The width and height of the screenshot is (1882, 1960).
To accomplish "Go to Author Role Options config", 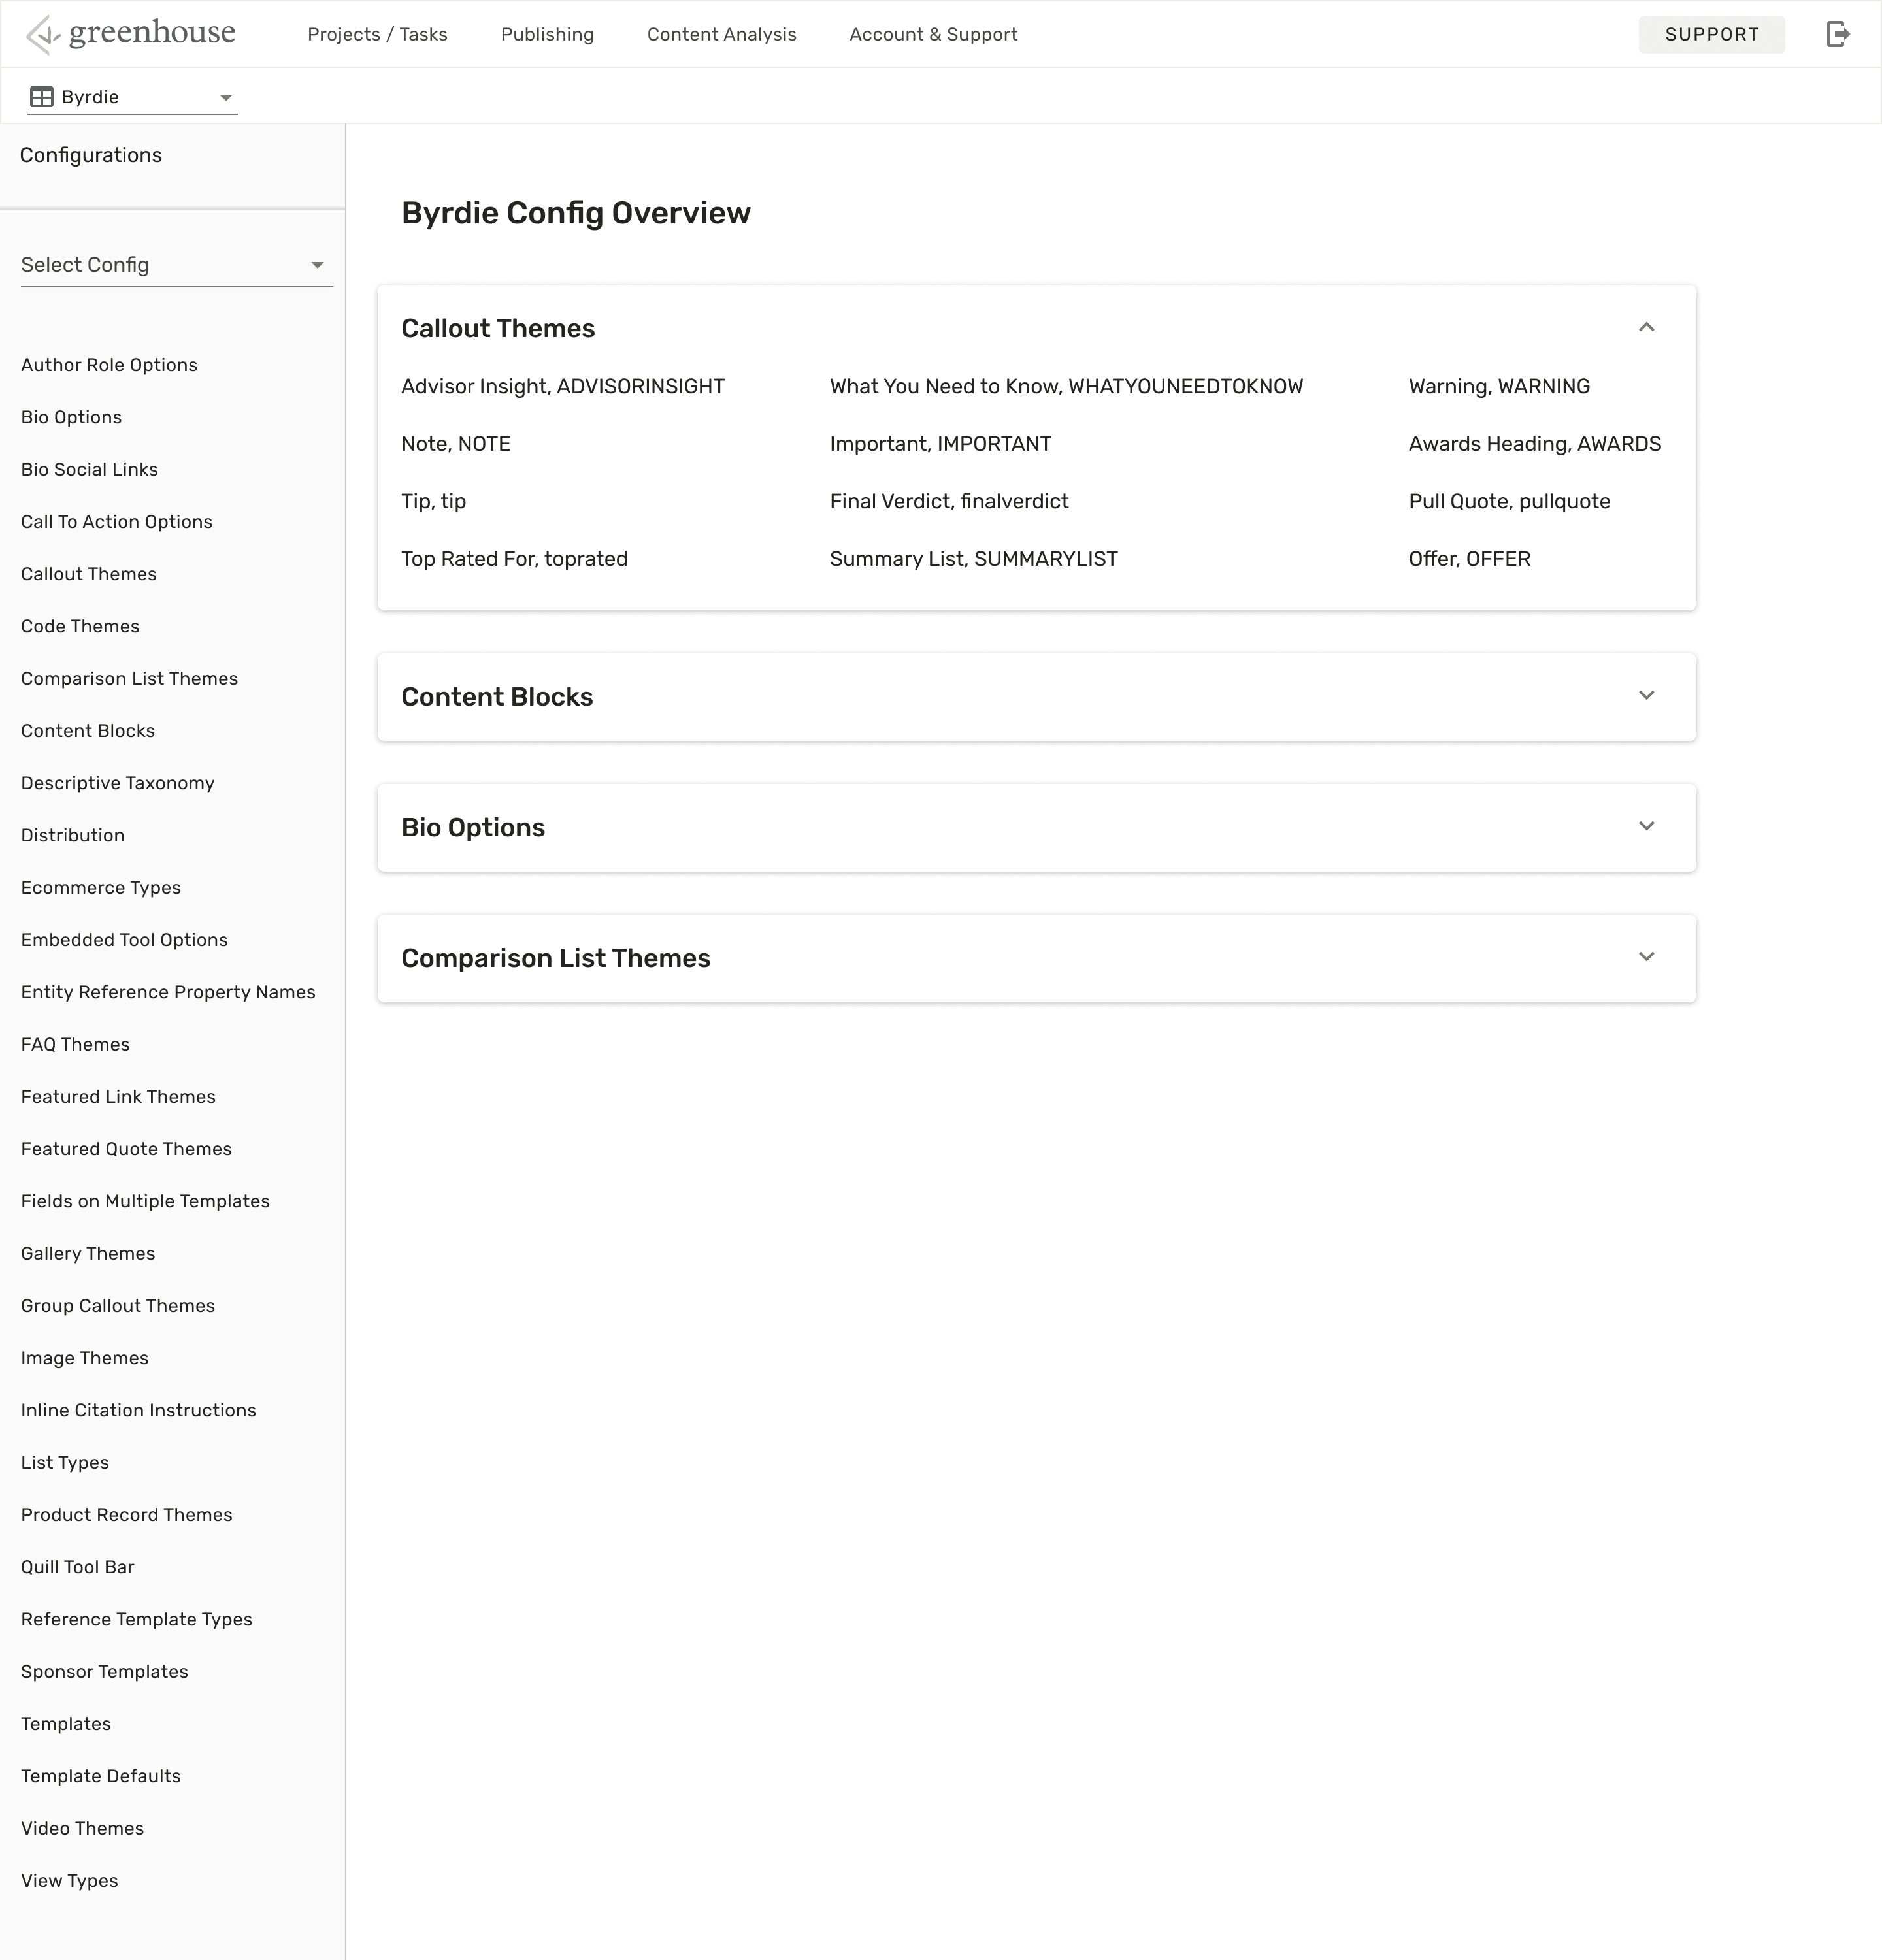I will click(x=109, y=365).
